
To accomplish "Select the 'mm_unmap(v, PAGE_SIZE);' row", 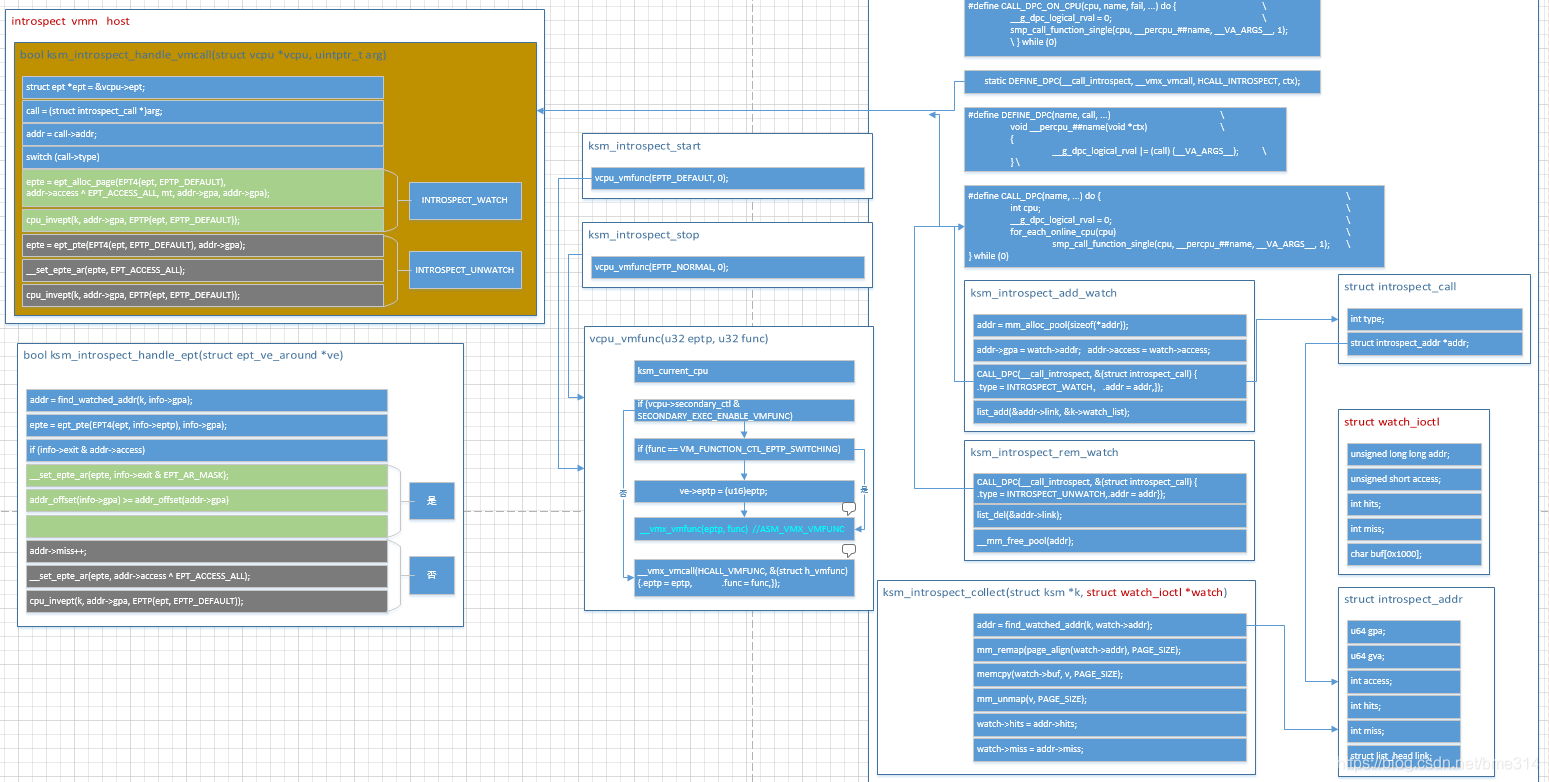I will pyautogui.click(x=1110, y=699).
